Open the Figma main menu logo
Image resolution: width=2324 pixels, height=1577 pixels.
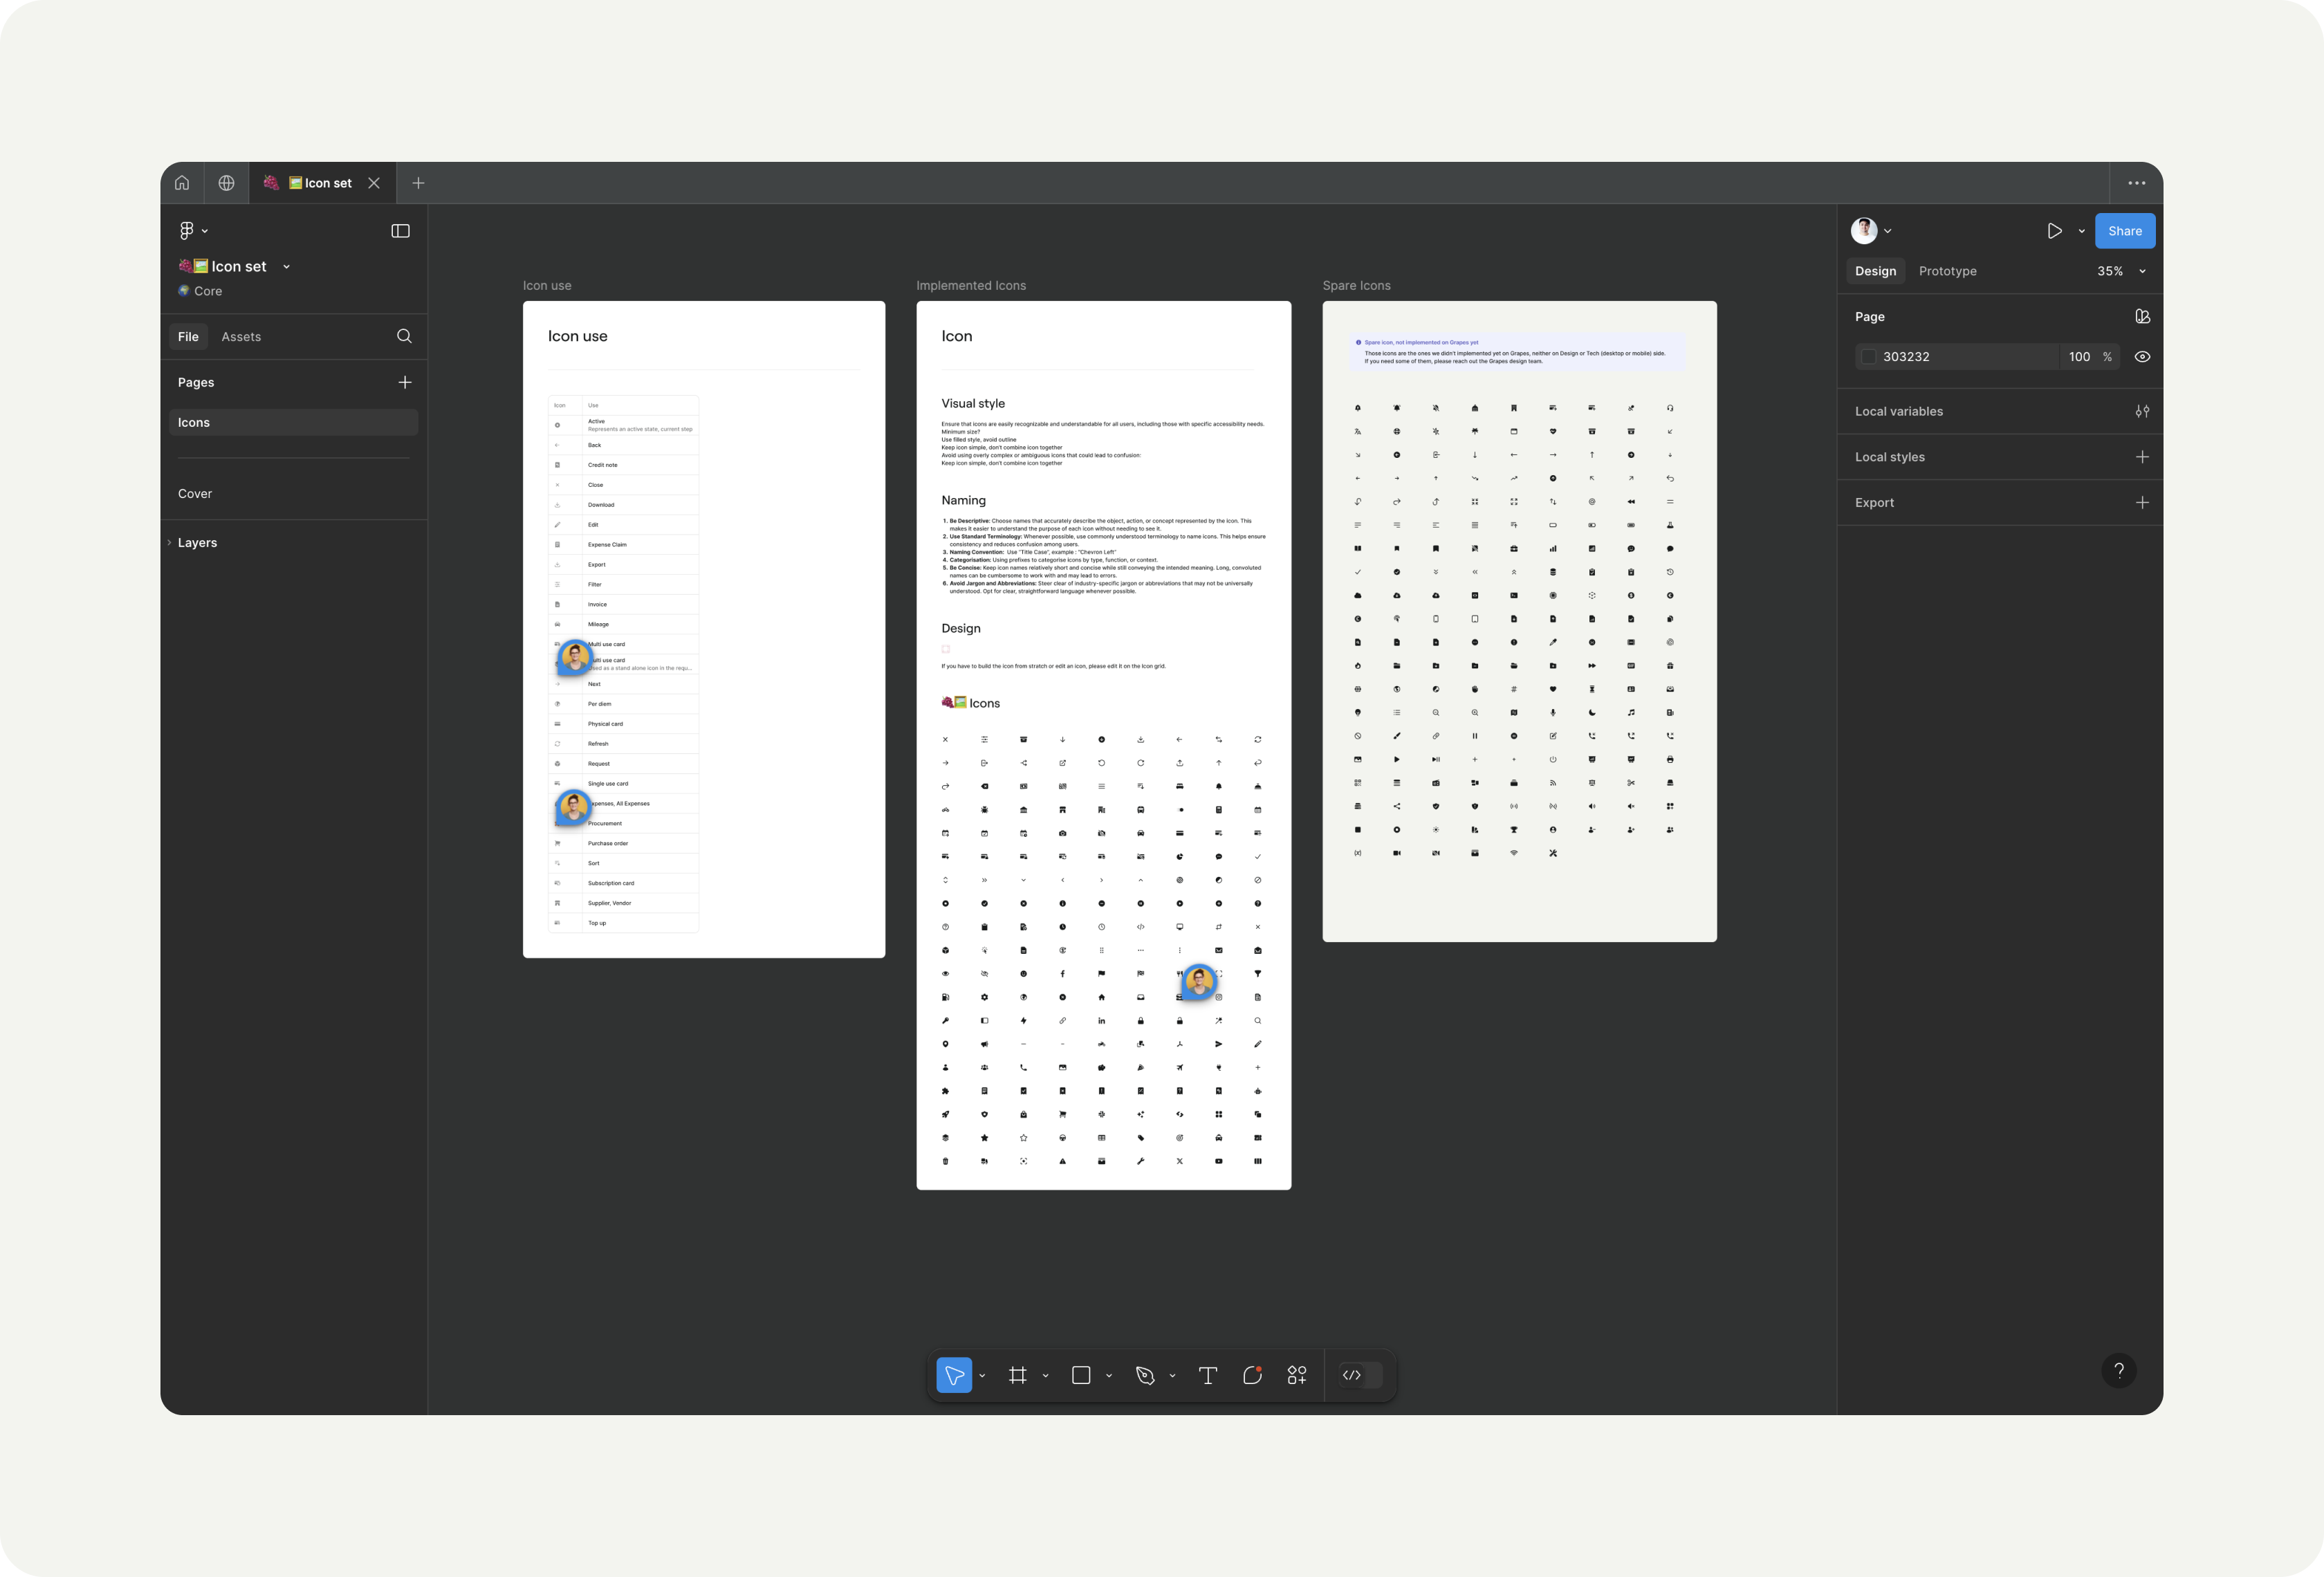187,231
